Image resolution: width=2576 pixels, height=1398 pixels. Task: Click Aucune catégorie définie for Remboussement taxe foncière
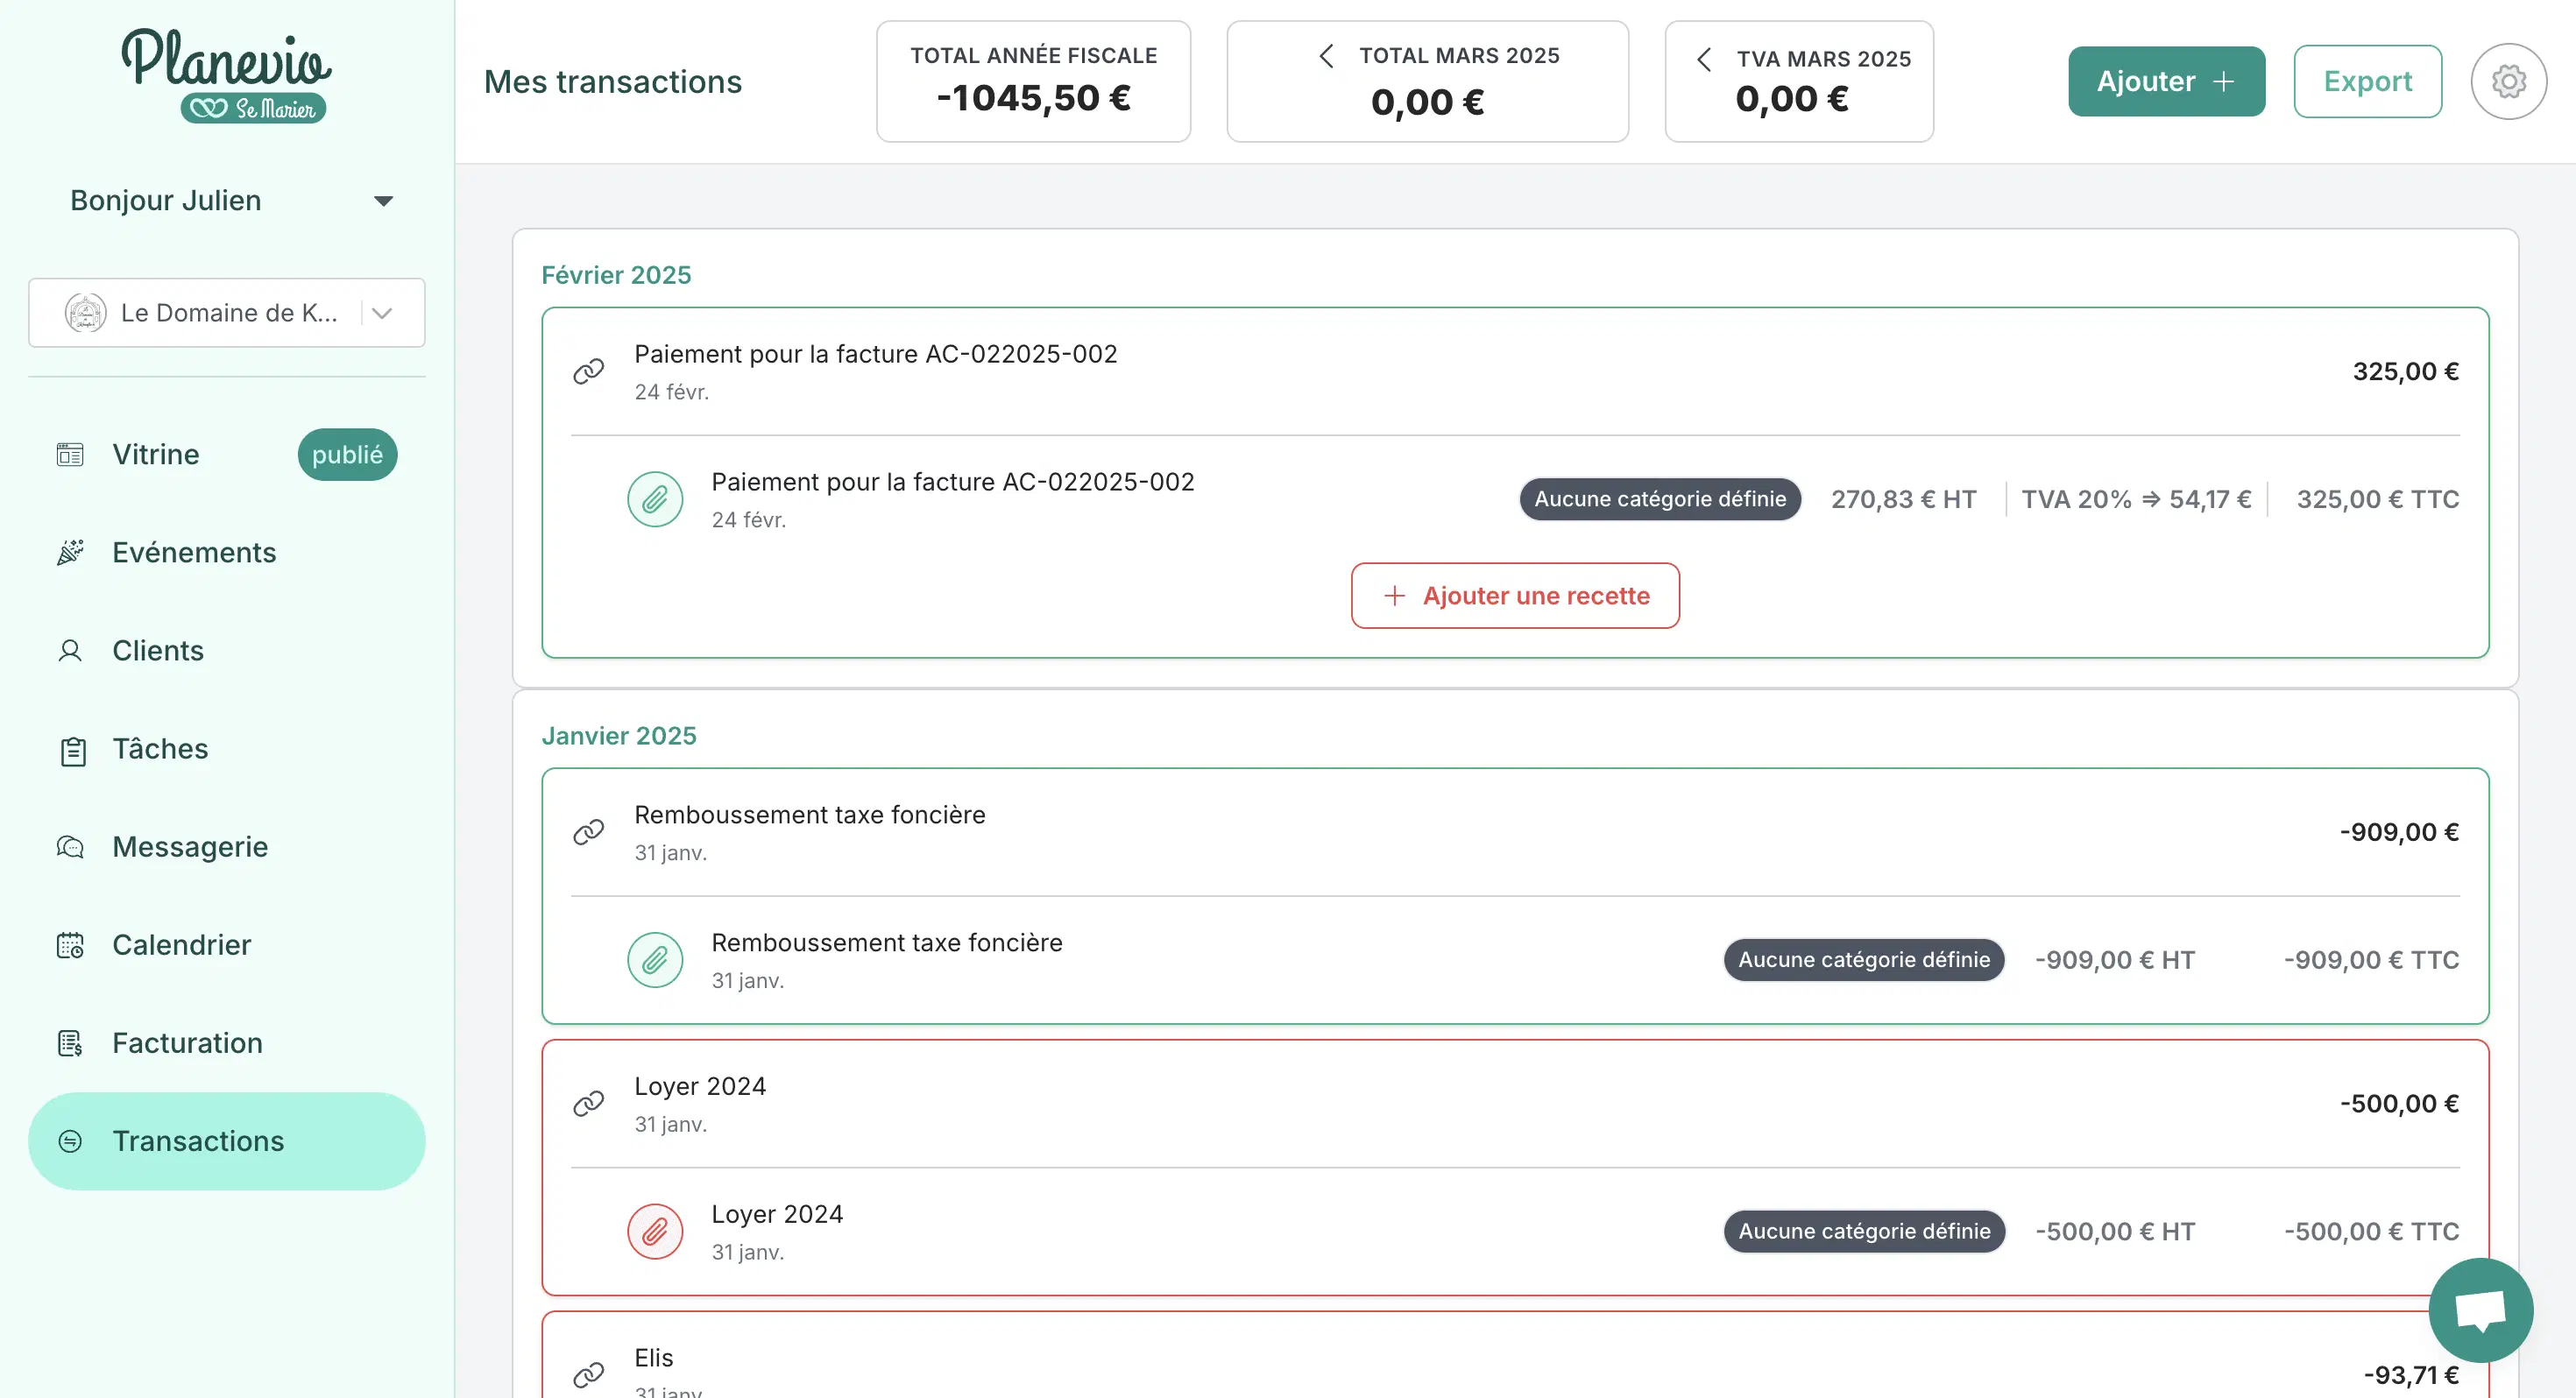coord(1864,960)
